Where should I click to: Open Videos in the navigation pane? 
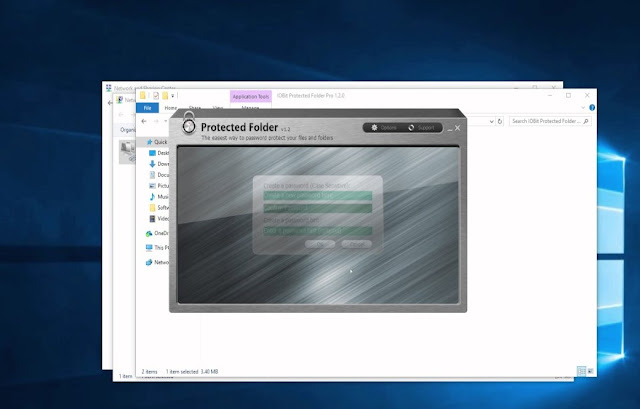point(158,219)
